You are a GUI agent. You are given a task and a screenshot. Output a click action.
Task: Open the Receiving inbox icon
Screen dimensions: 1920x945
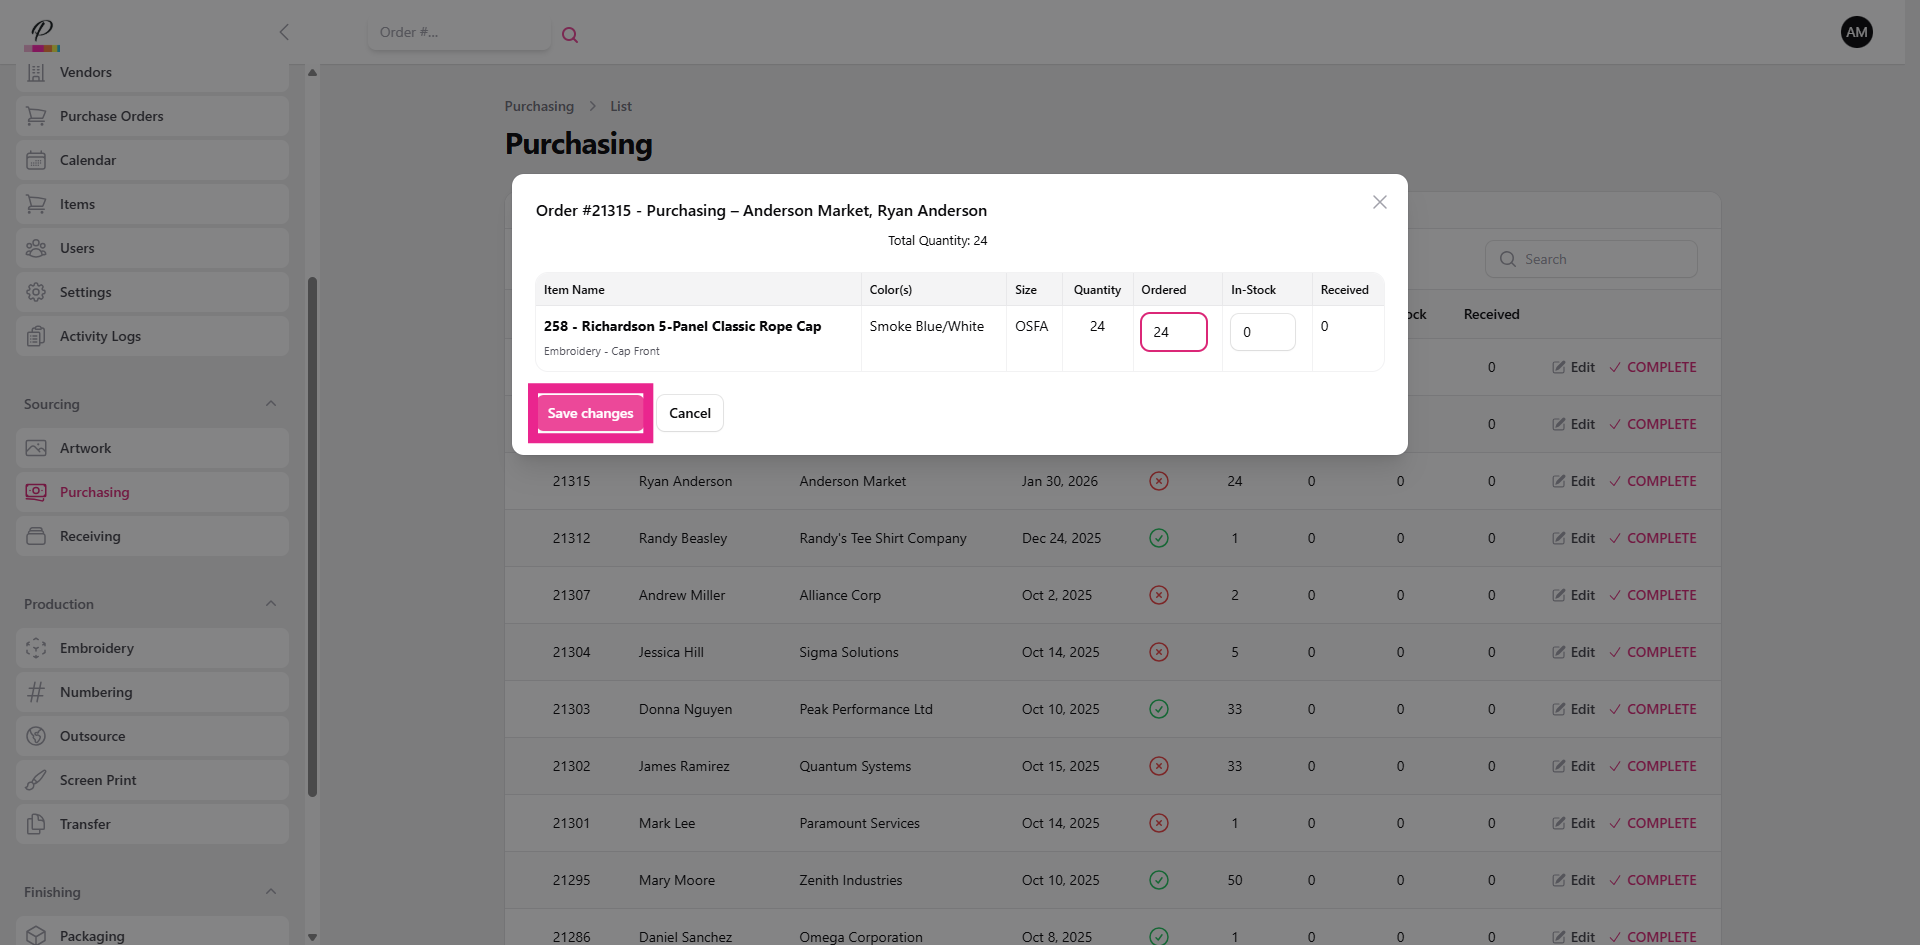(x=36, y=536)
